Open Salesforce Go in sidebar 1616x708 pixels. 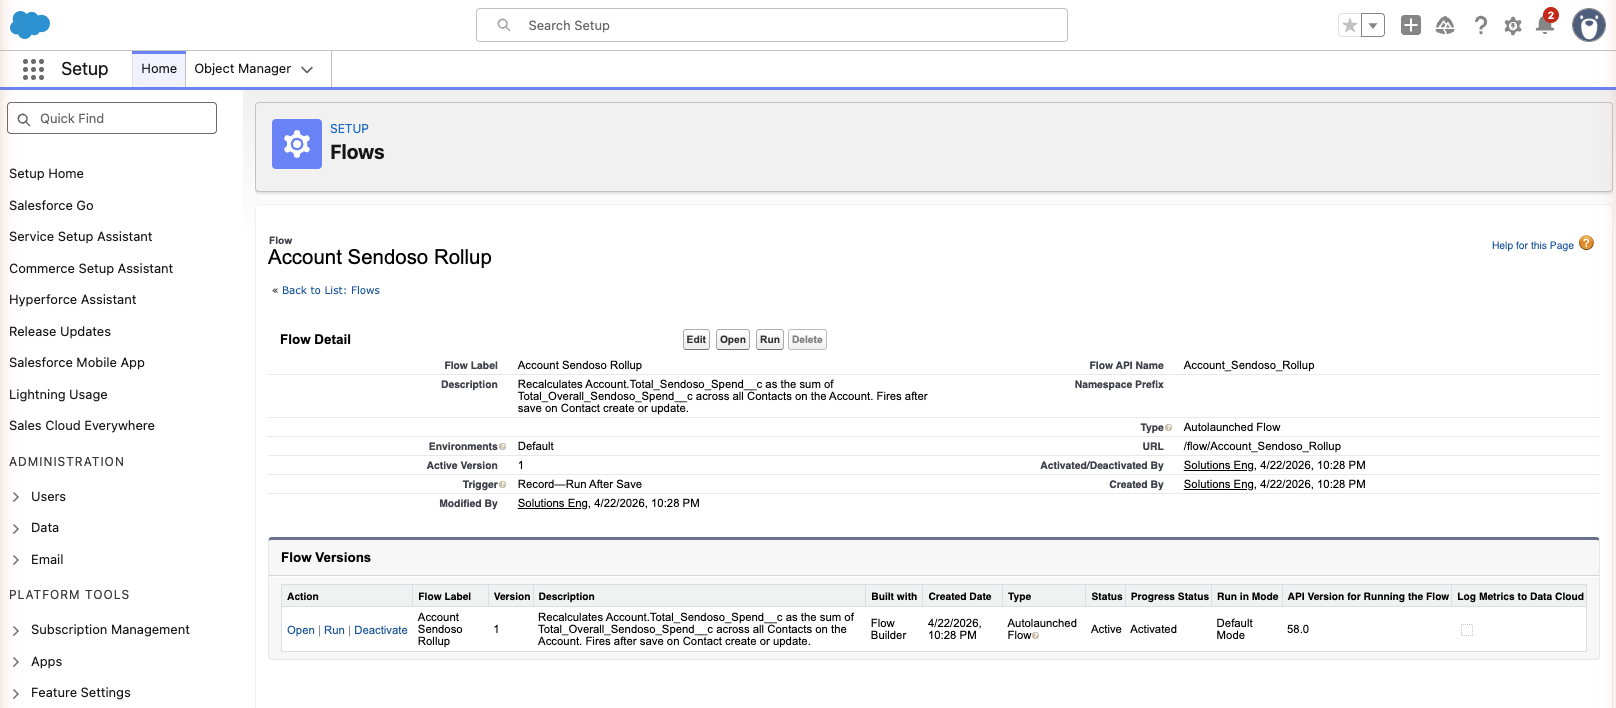tap(51, 205)
